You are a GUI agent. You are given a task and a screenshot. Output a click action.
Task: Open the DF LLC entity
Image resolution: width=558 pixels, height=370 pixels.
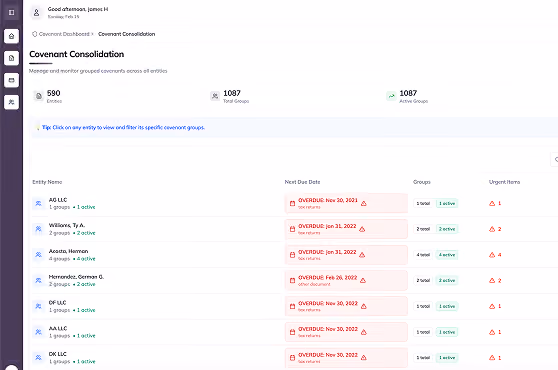tap(57, 303)
